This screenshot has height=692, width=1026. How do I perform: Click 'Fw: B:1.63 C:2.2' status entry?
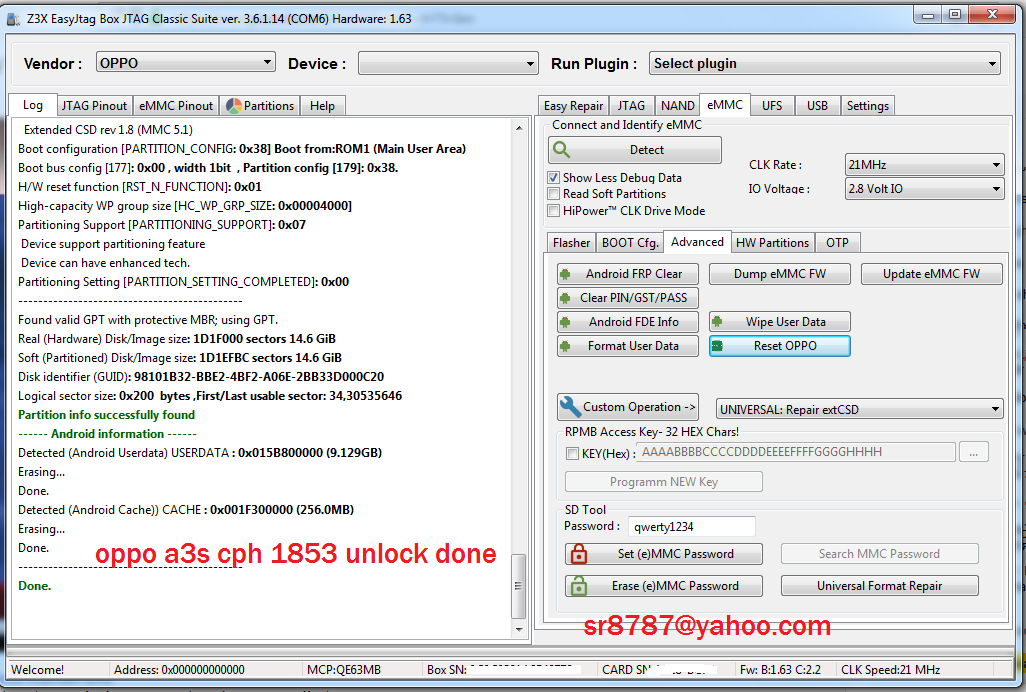coord(780,670)
